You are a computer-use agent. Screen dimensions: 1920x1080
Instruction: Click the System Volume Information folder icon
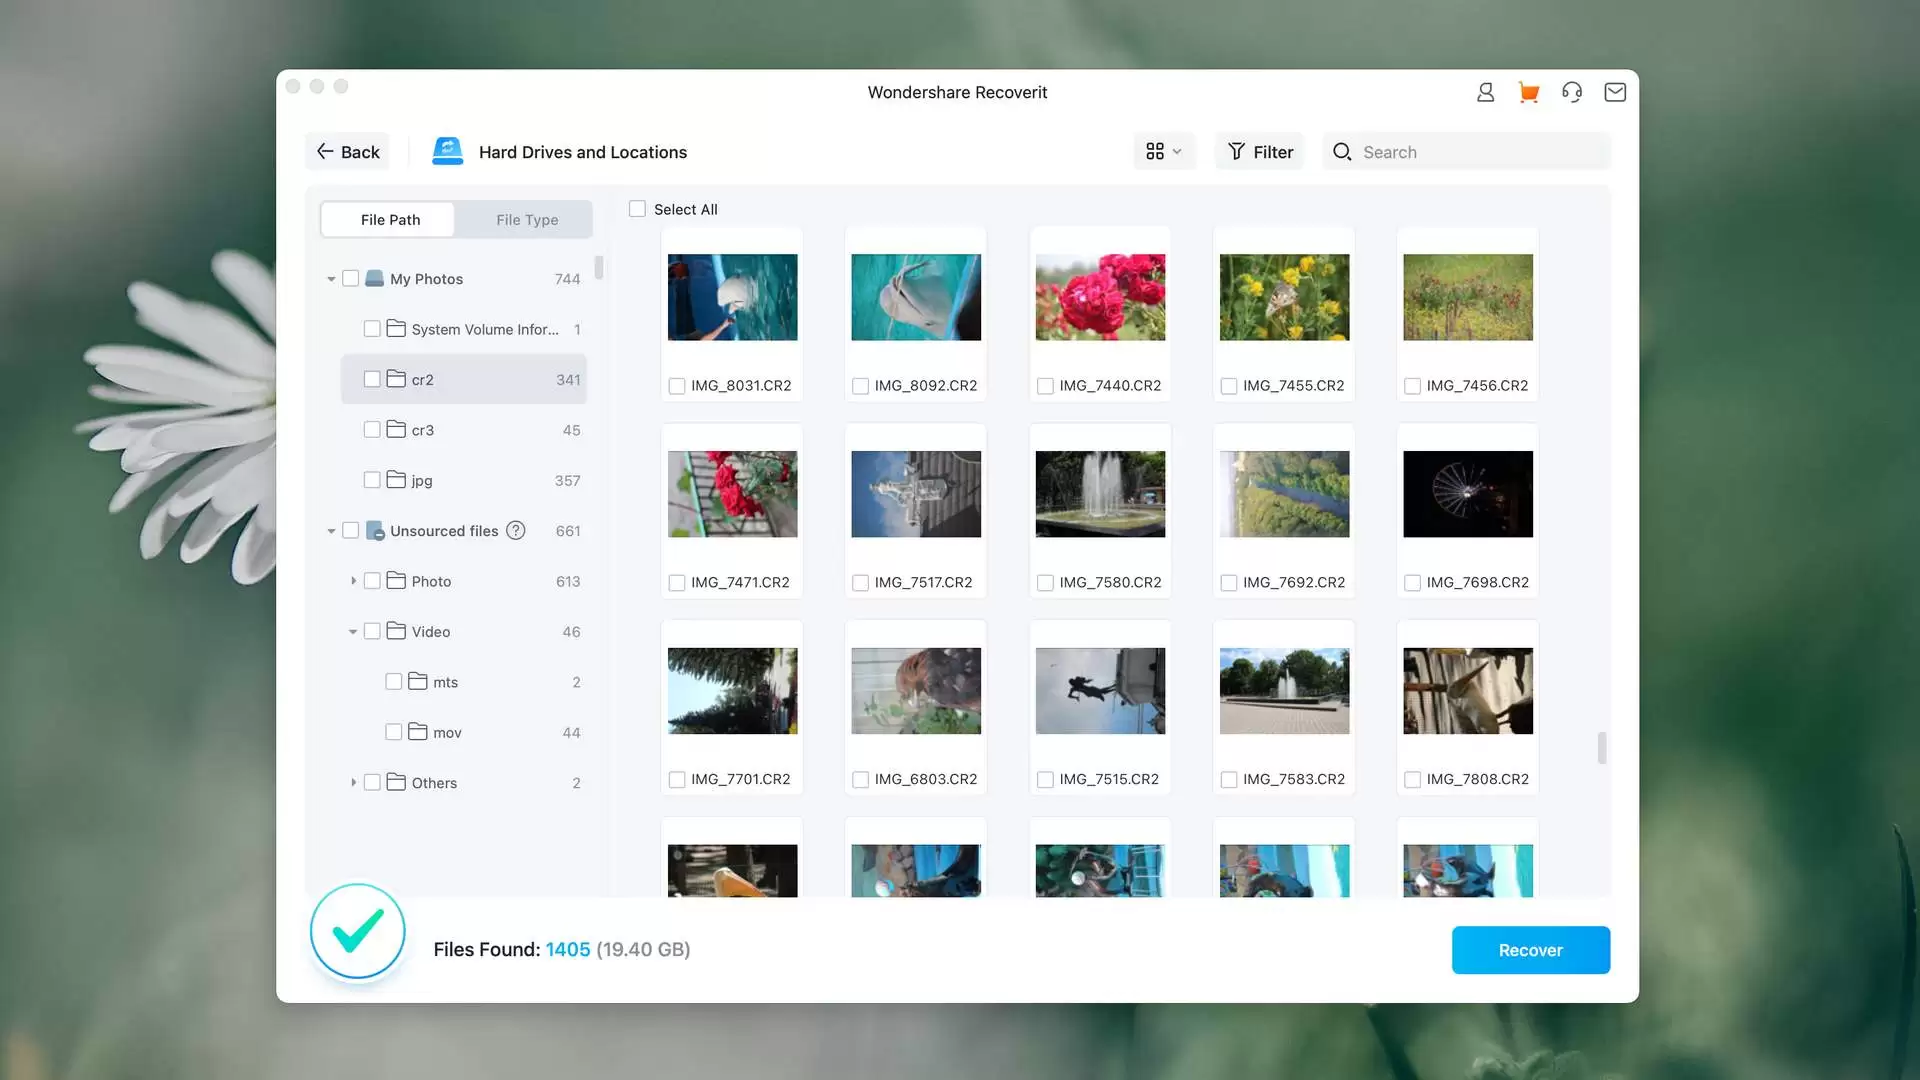396,329
